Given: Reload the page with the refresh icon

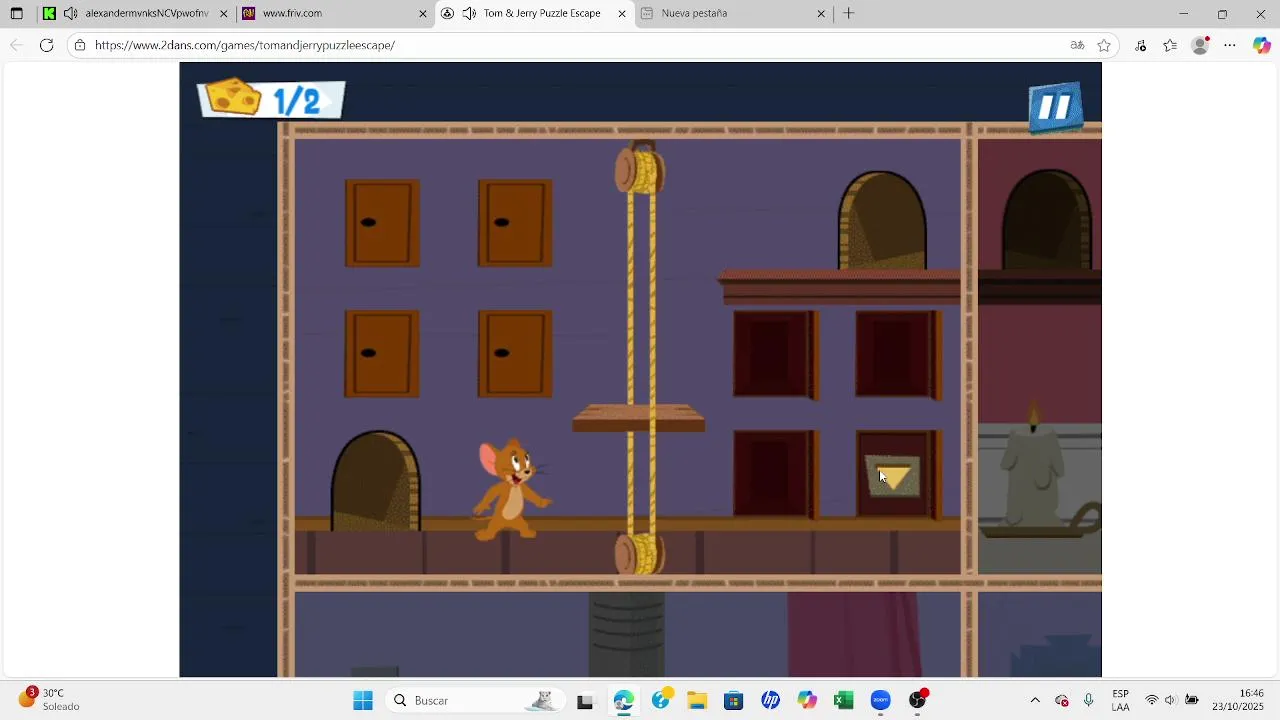Looking at the screenshot, I should coord(46,45).
